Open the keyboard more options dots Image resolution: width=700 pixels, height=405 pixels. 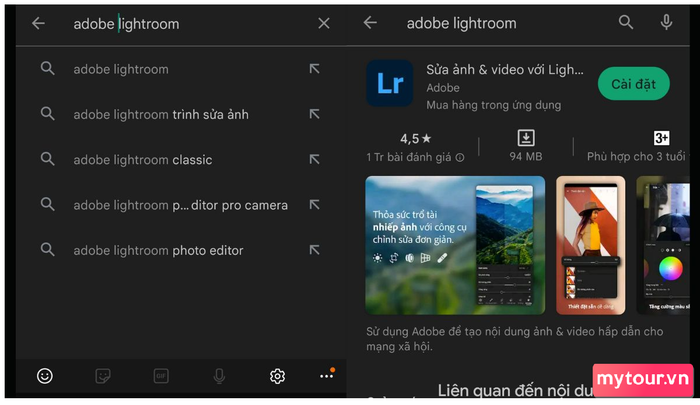pos(327,375)
